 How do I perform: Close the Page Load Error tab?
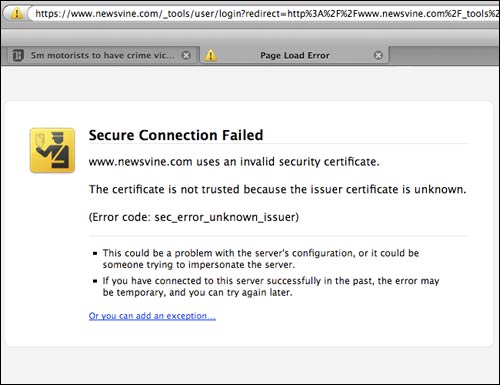point(378,55)
